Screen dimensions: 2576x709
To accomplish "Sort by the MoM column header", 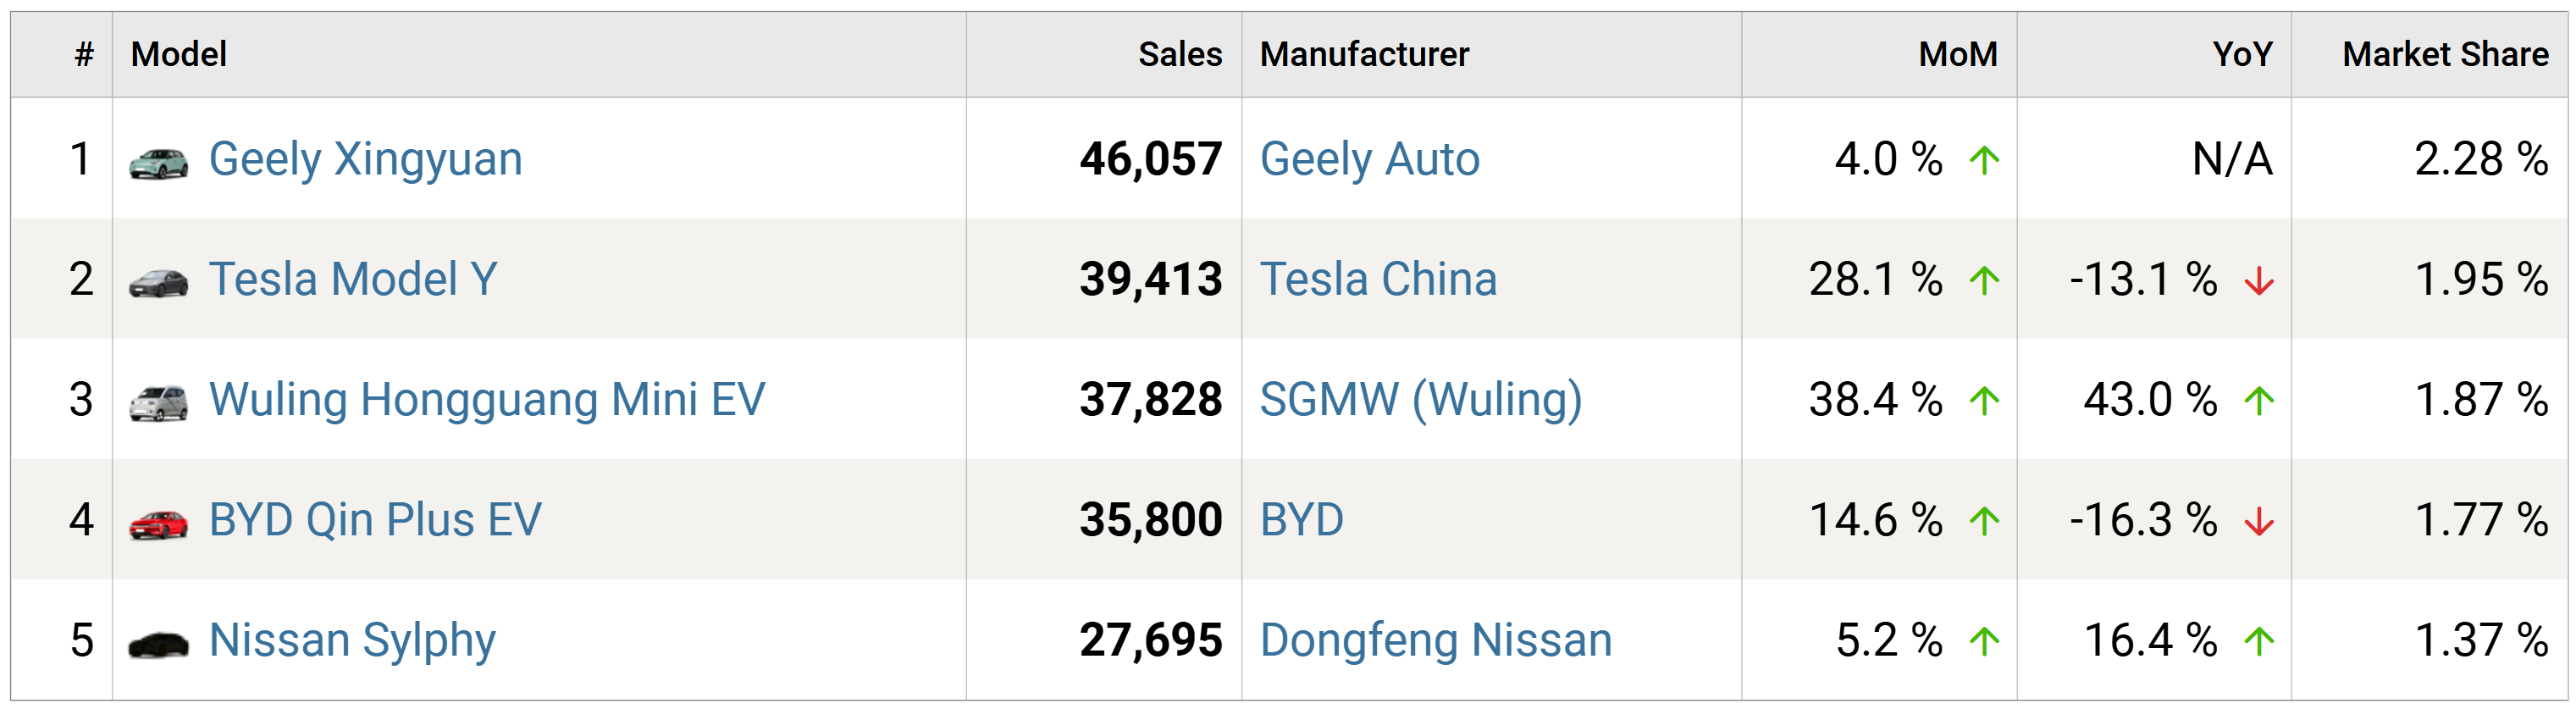I will tap(1957, 54).
